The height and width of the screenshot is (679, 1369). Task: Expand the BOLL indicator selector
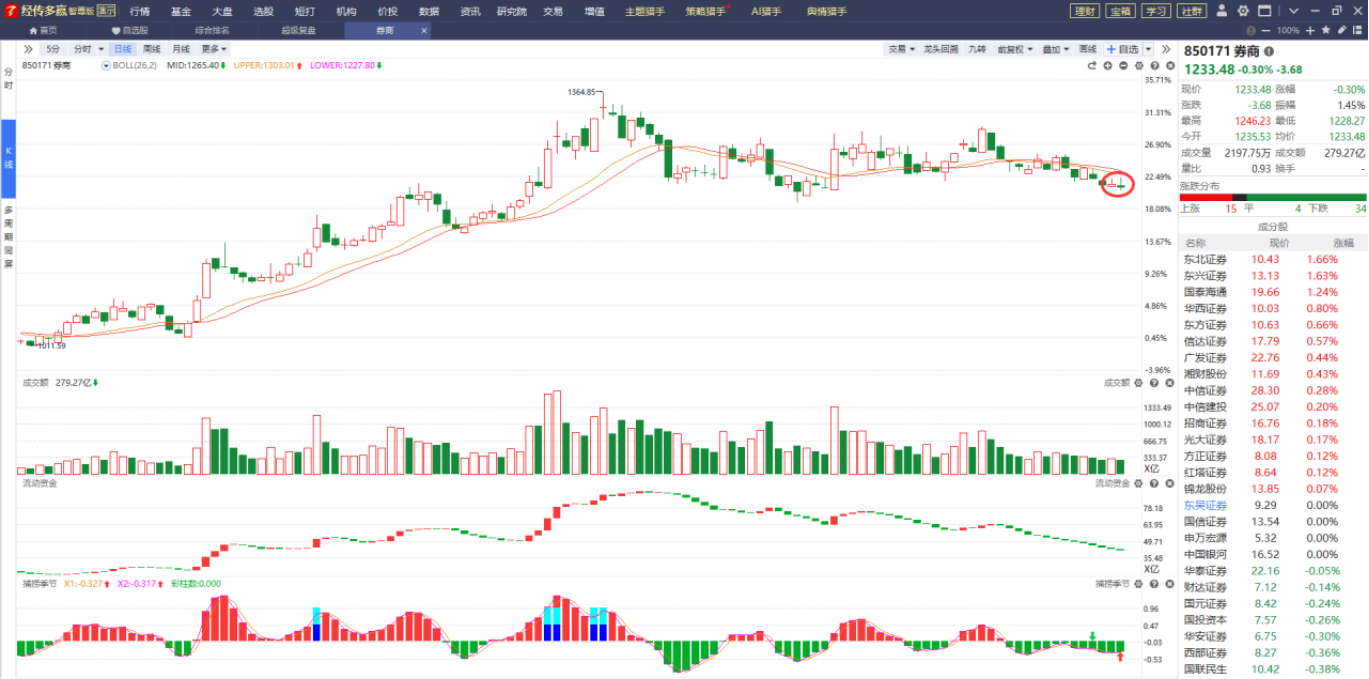(106, 65)
